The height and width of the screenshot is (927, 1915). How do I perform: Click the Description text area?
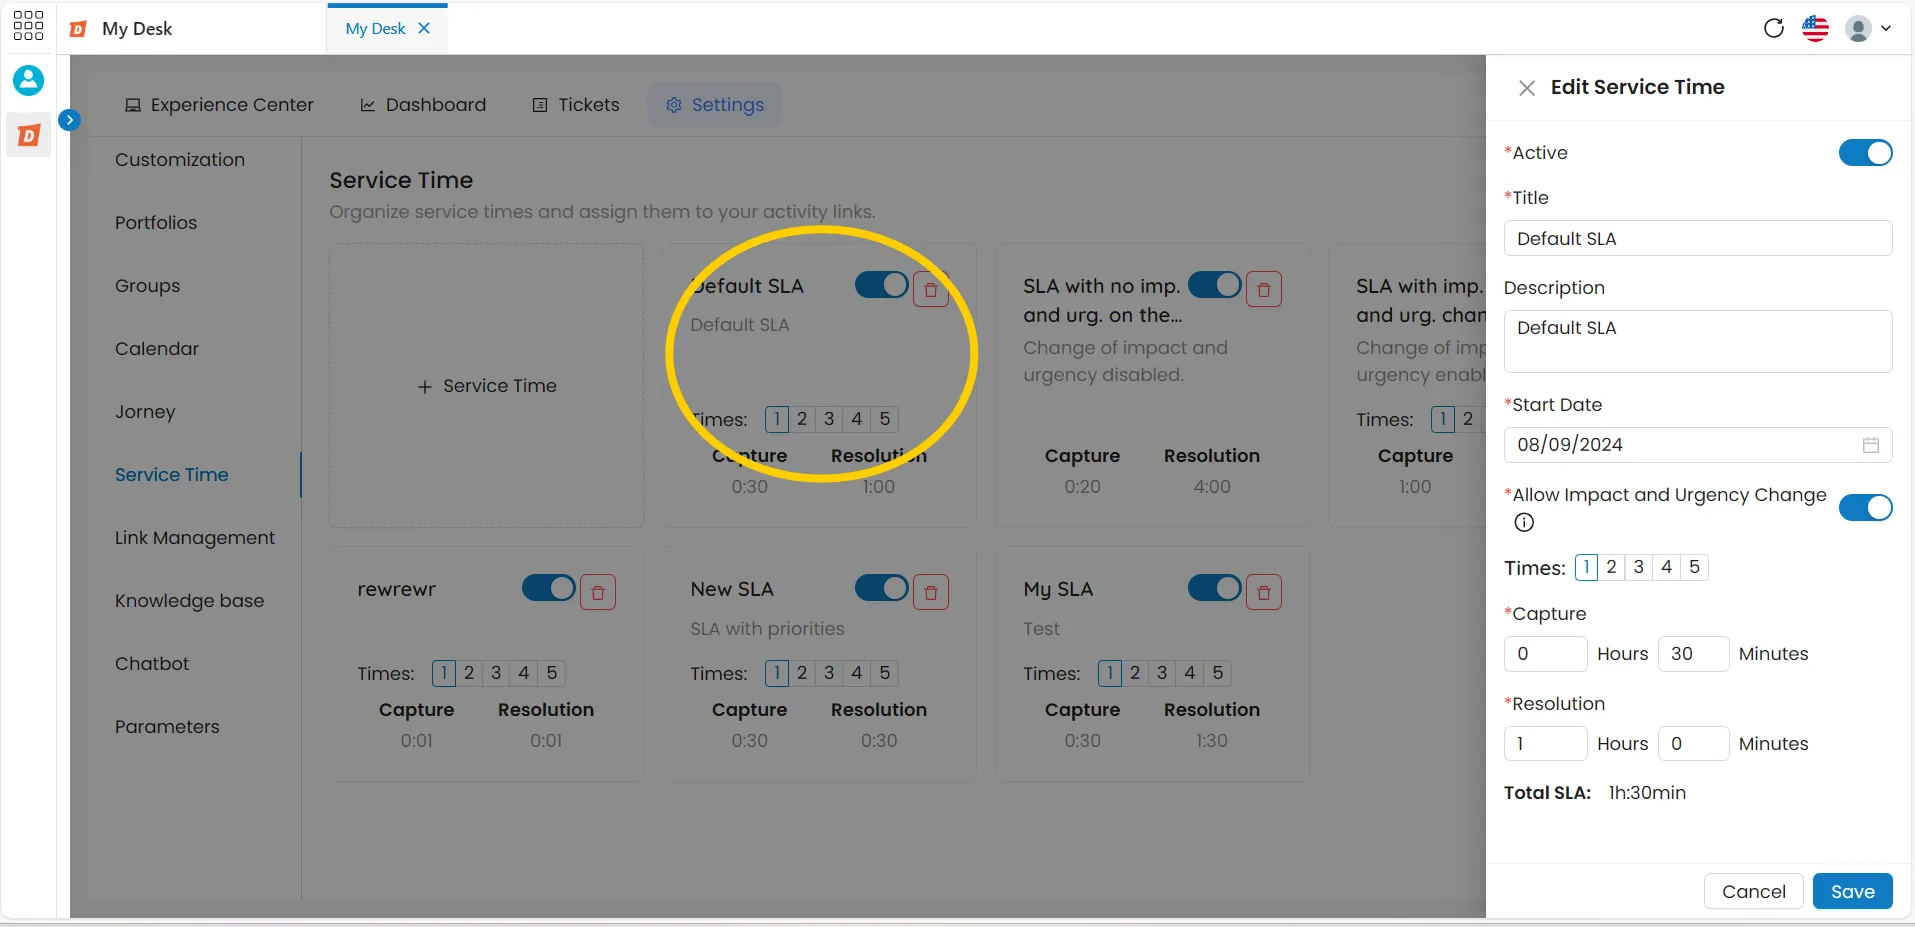pos(1698,341)
